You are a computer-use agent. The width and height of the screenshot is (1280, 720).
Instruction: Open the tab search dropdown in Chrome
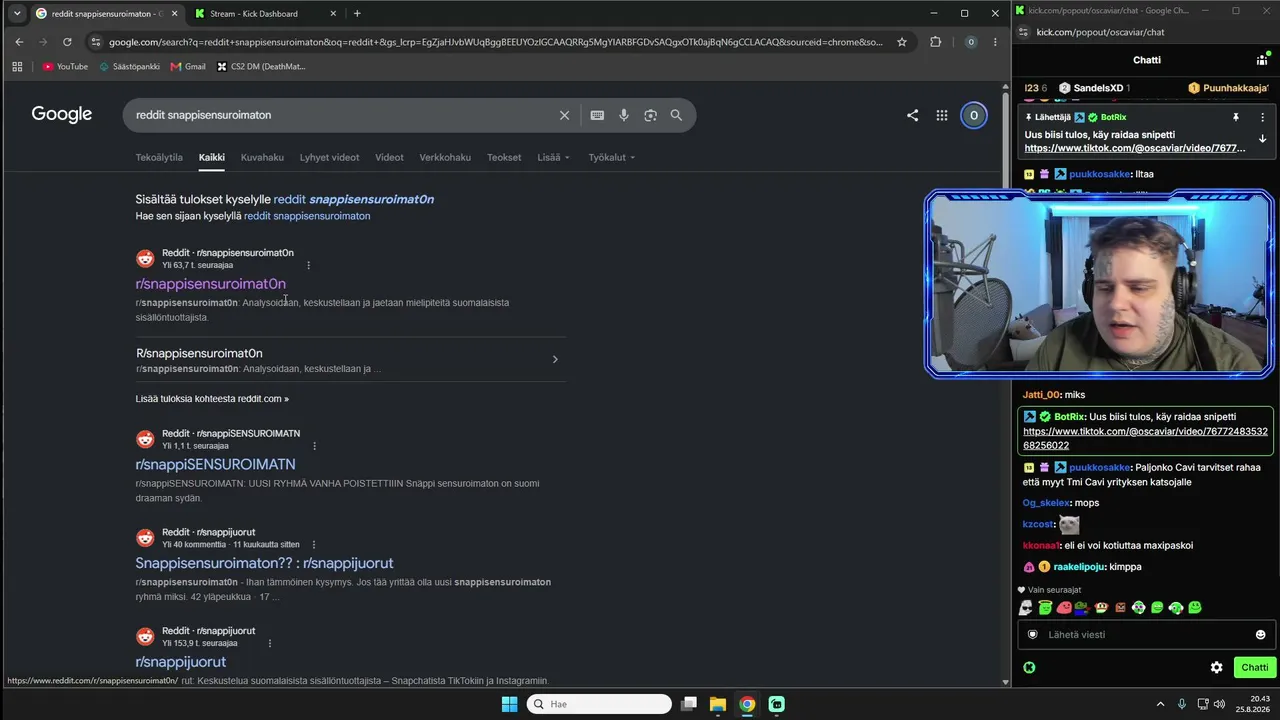tap(17, 13)
